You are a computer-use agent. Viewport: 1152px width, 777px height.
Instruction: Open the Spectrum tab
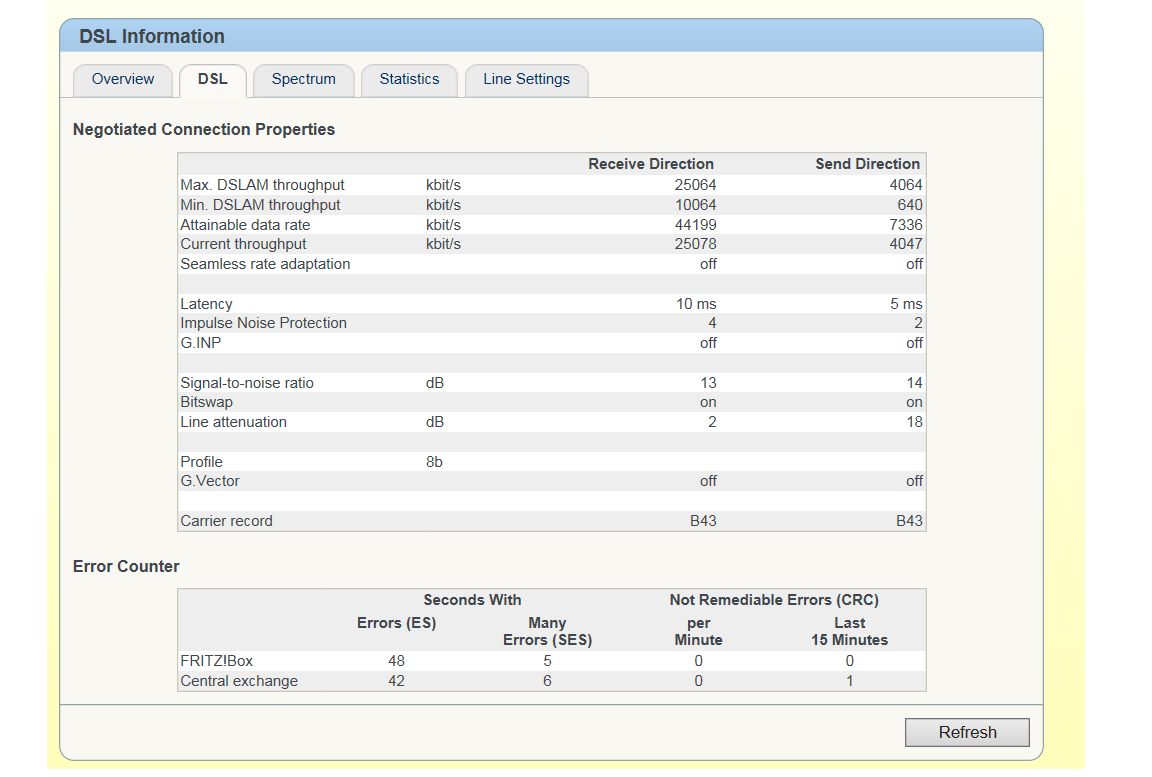tap(303, 80)
